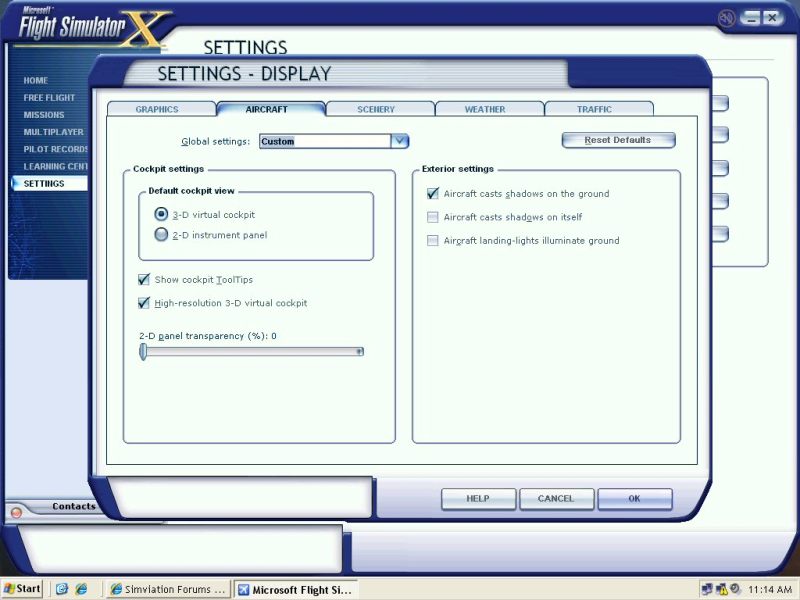Open Internet Explorer from quick launch
The height and width of the screenshot is (600, 800).
tap(82, 589)
